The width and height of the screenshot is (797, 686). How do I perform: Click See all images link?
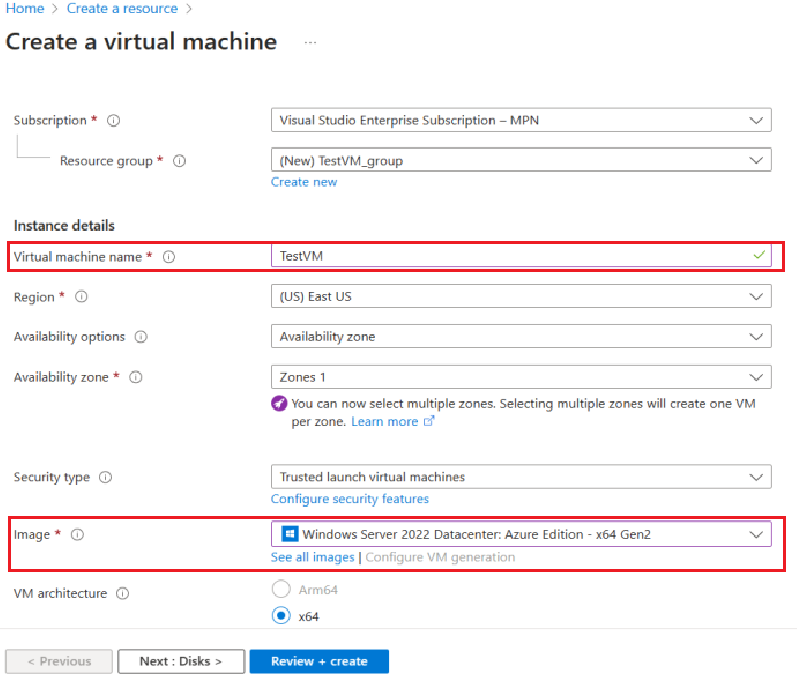[313, 557]
